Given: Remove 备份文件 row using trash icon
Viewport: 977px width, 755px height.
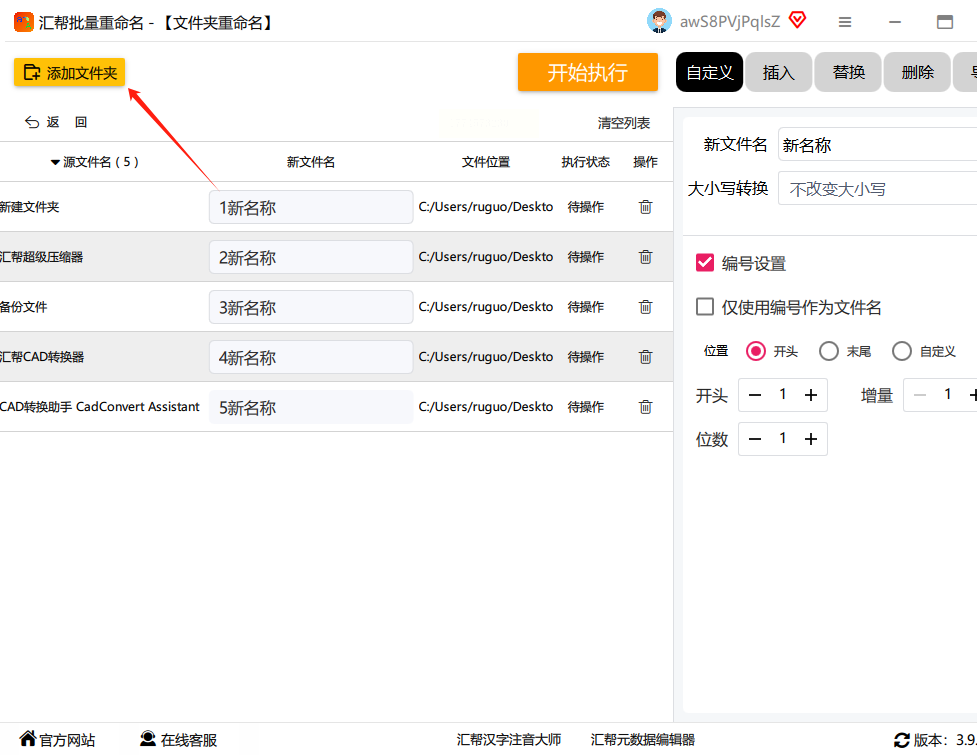Looking at the screenshot, I should click(x=645, y=307).
